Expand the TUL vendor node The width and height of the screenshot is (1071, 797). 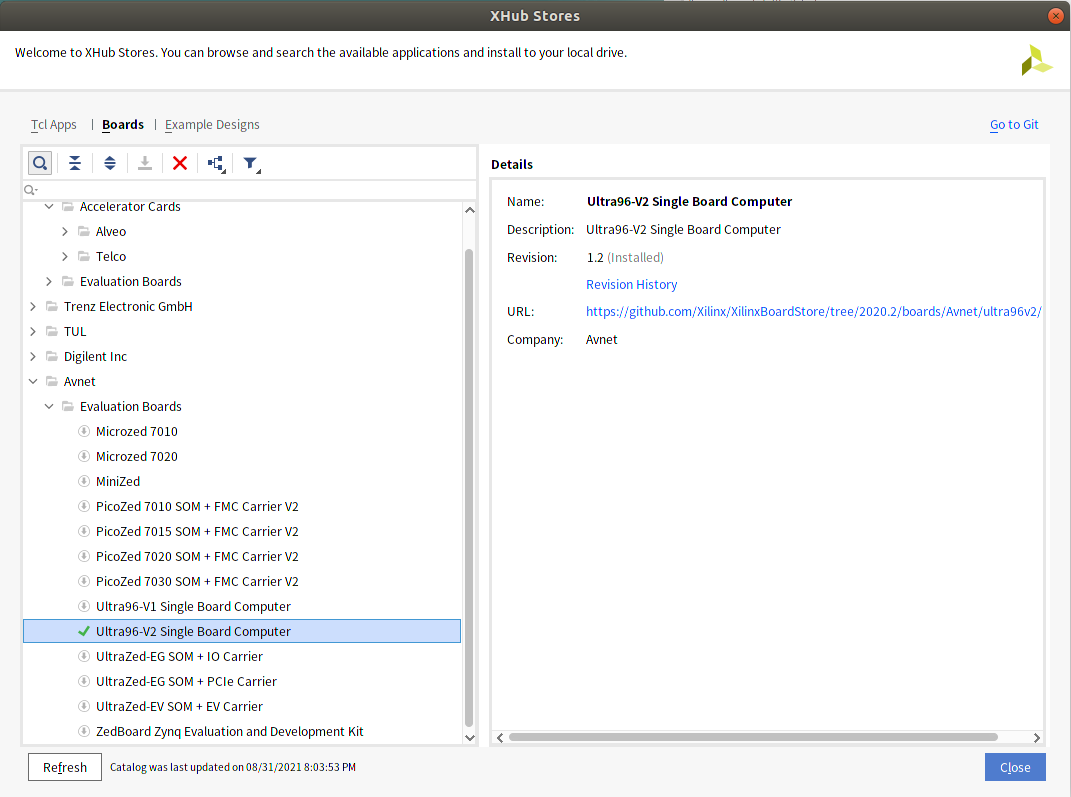coord(33,331)
